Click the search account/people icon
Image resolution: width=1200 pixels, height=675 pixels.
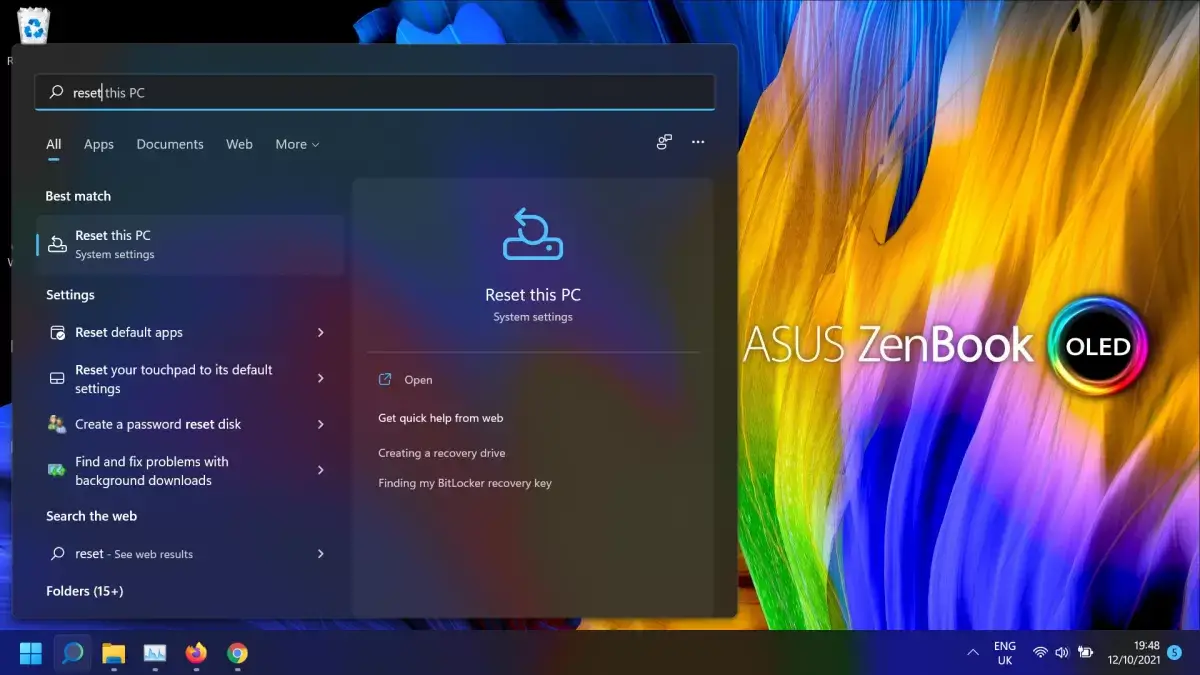coord(664,143)
